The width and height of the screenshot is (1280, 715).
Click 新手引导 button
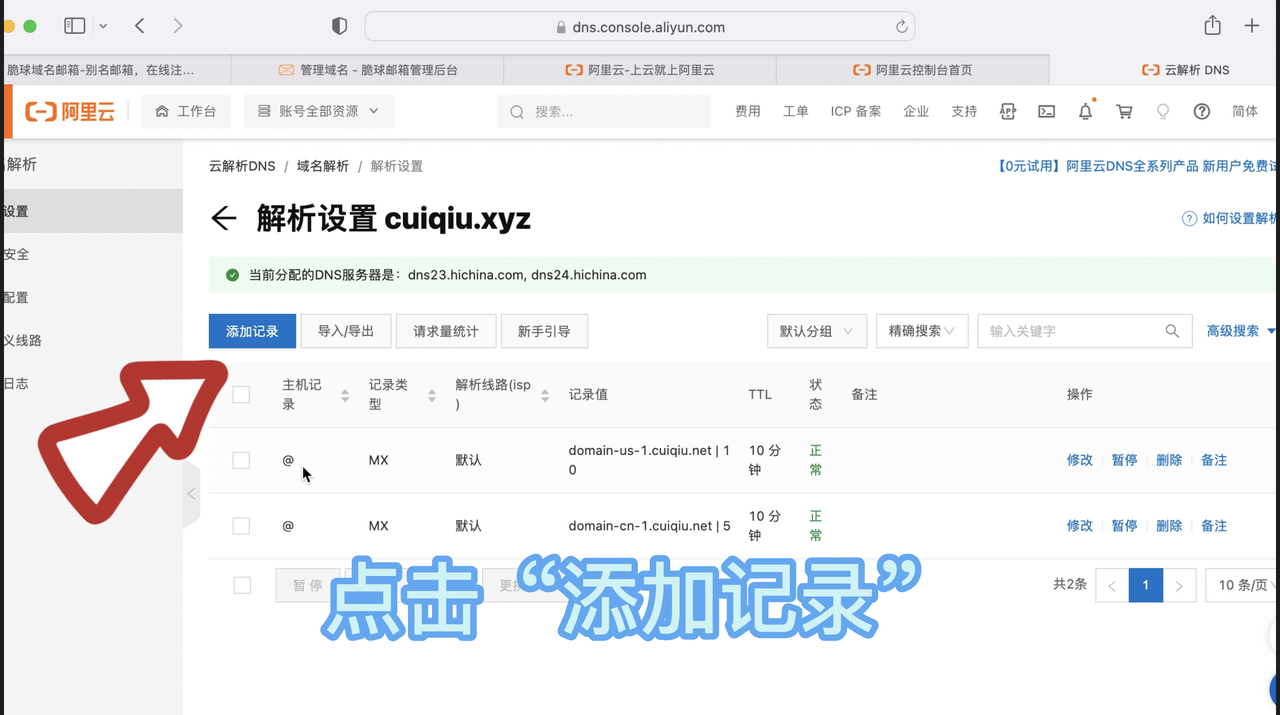544,331
